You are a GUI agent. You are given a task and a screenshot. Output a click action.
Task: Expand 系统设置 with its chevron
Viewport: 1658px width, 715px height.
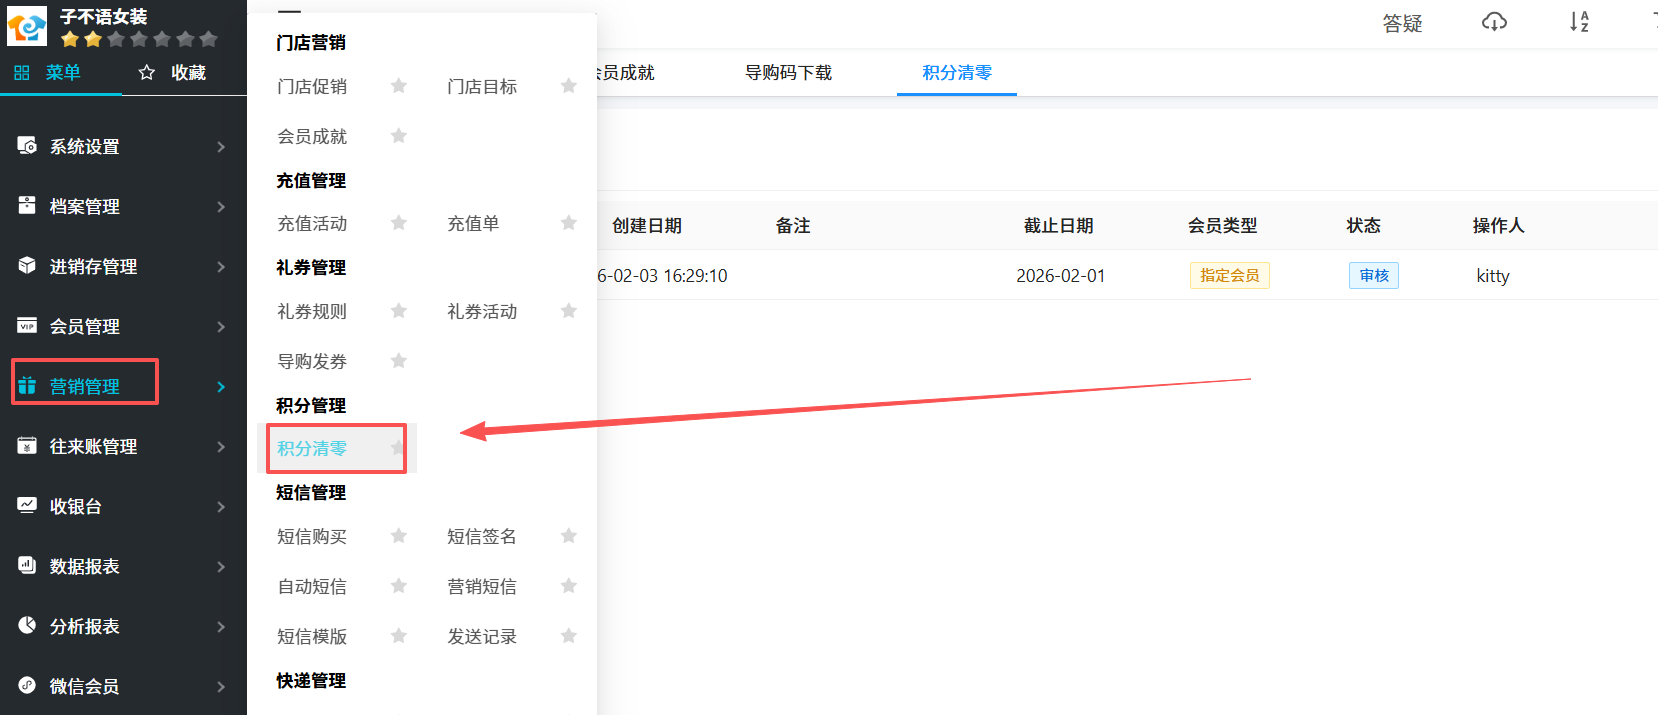221,147
